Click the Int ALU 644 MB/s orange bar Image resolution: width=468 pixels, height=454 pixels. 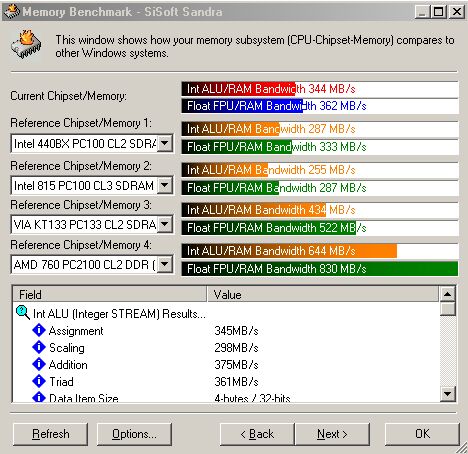320,251
